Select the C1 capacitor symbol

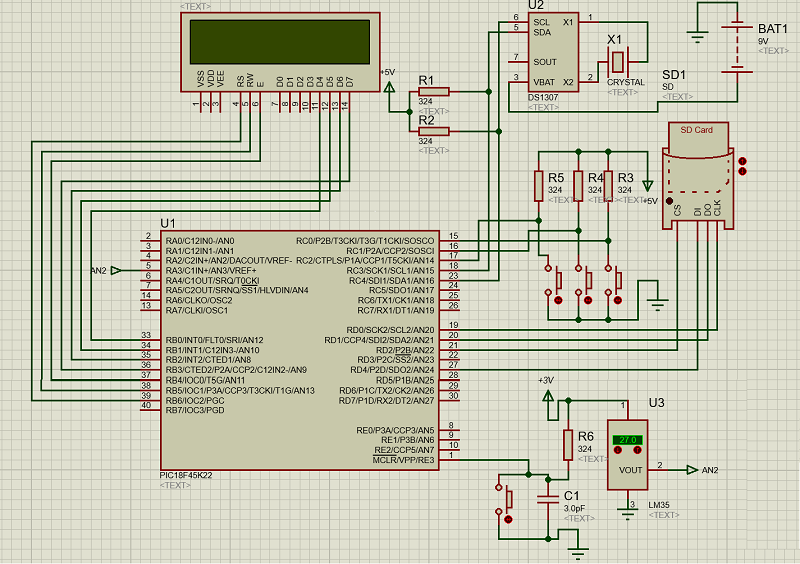(548, 496)
